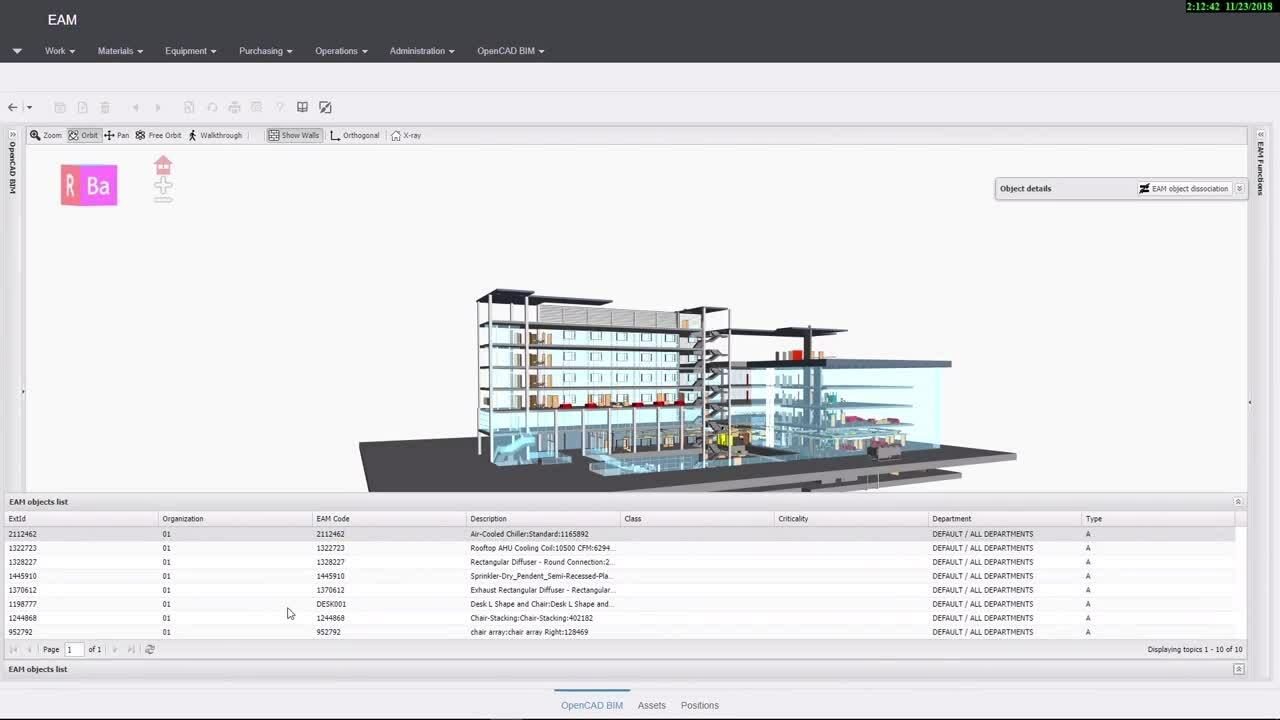Sort by the Description column header
Viewport: 1280px width, 720px height.
pyautogui.click(x=543, y=519)
